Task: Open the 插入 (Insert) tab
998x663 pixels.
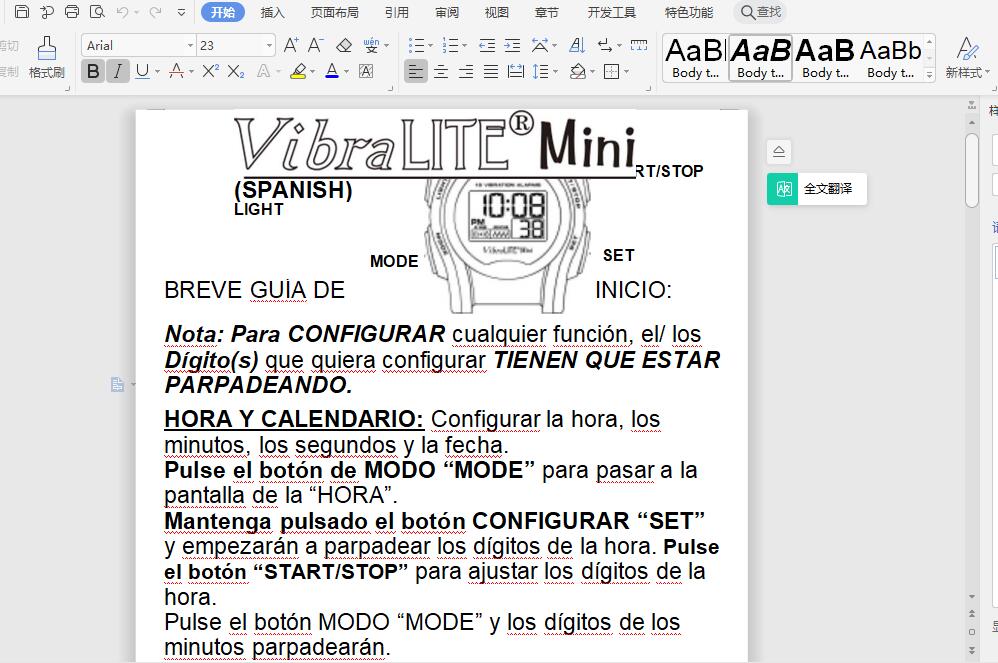Action: (272, 12)
